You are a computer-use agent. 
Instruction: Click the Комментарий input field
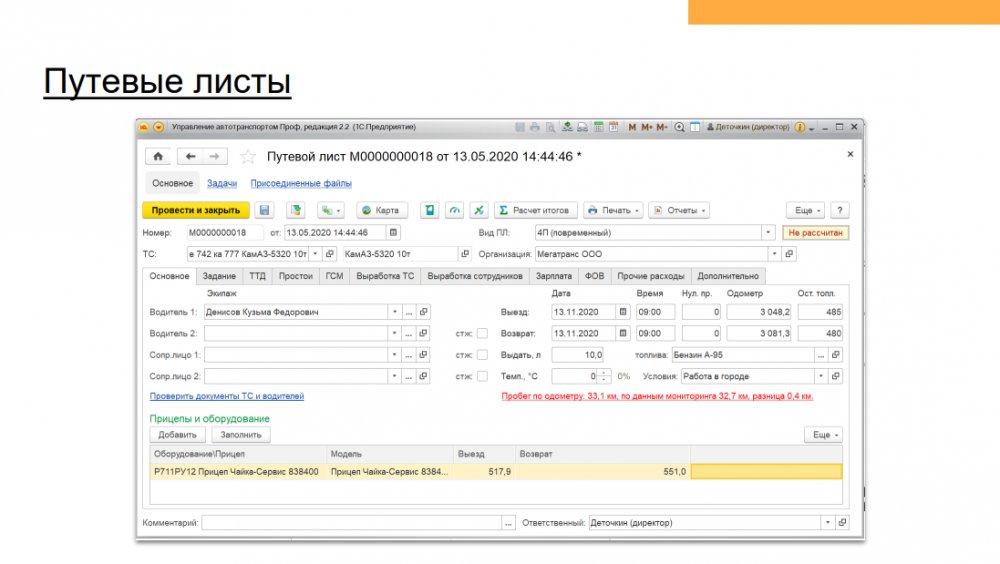(350, 523)
